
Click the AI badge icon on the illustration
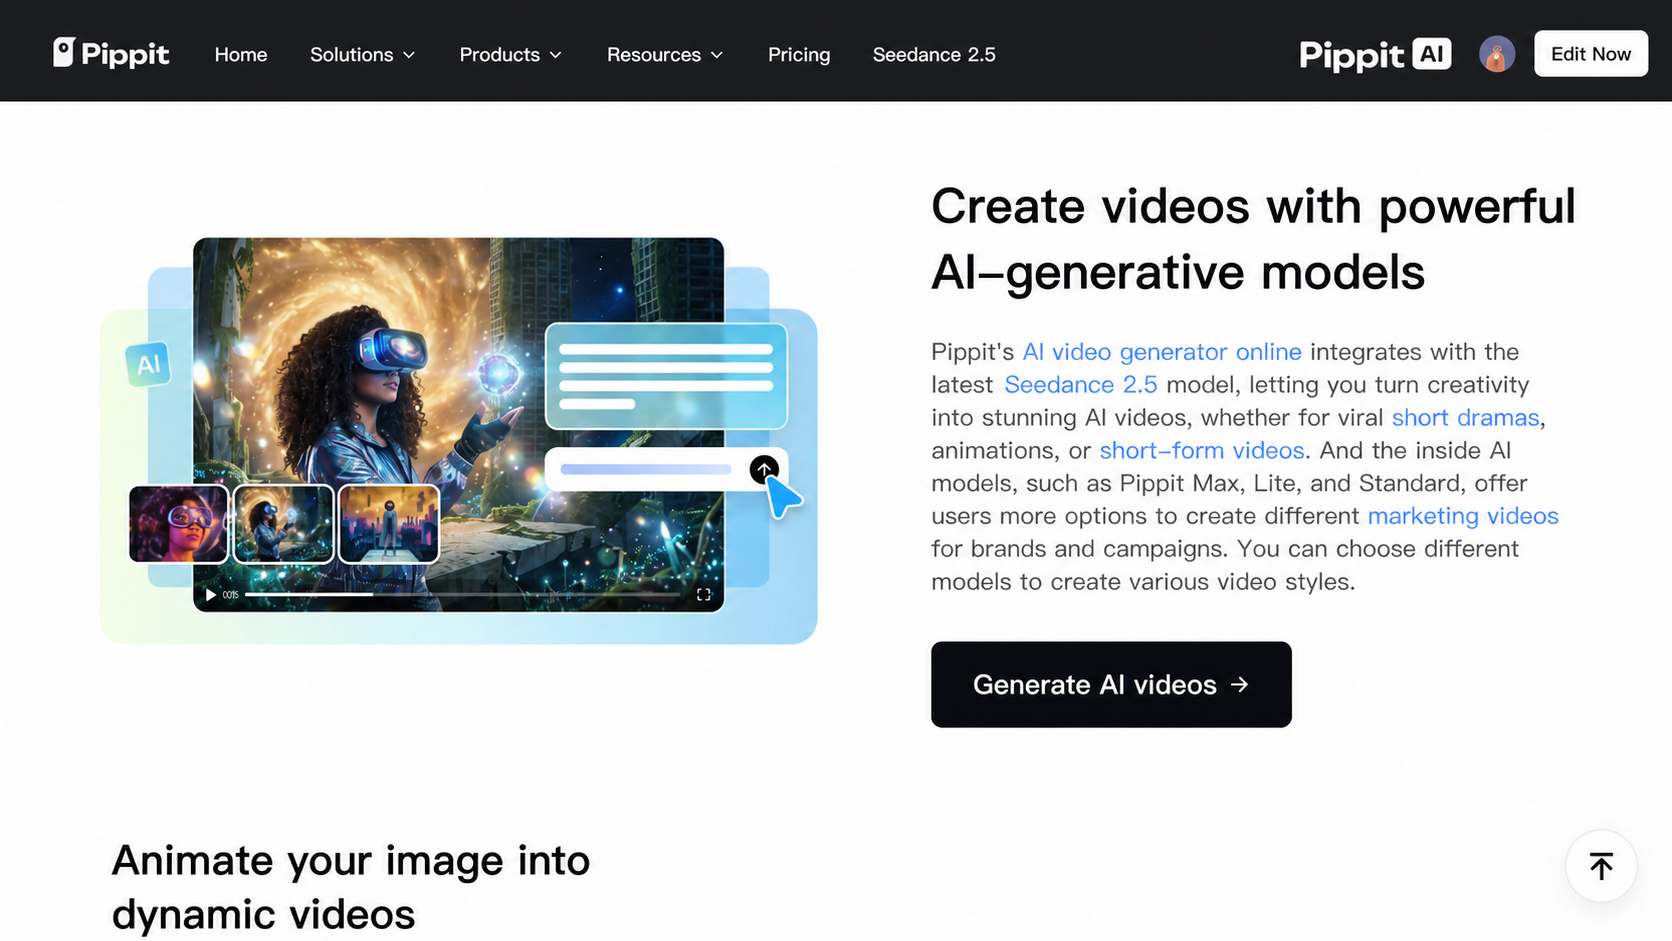148,364
